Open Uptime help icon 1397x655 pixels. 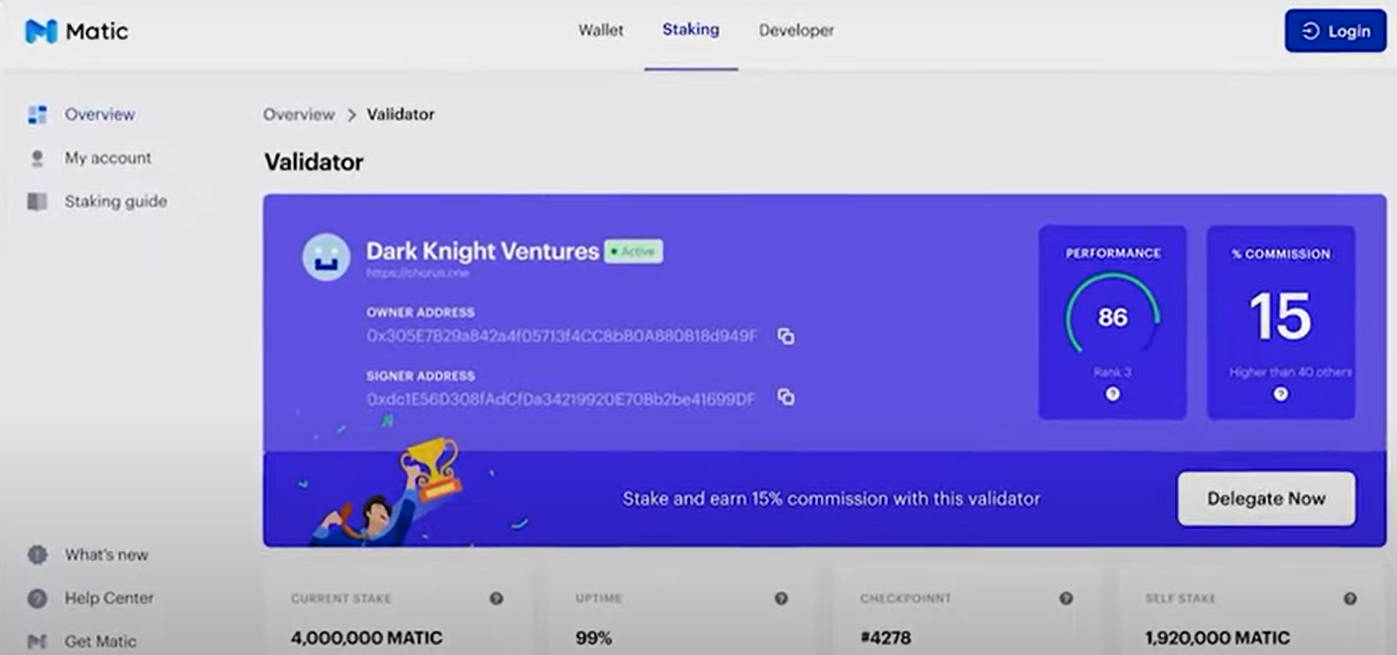point(781,598)
